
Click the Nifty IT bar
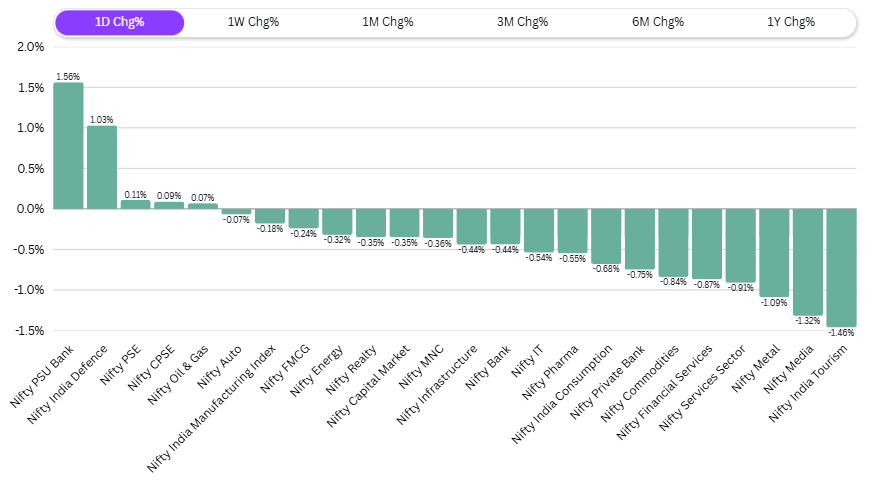coord(539,230)
